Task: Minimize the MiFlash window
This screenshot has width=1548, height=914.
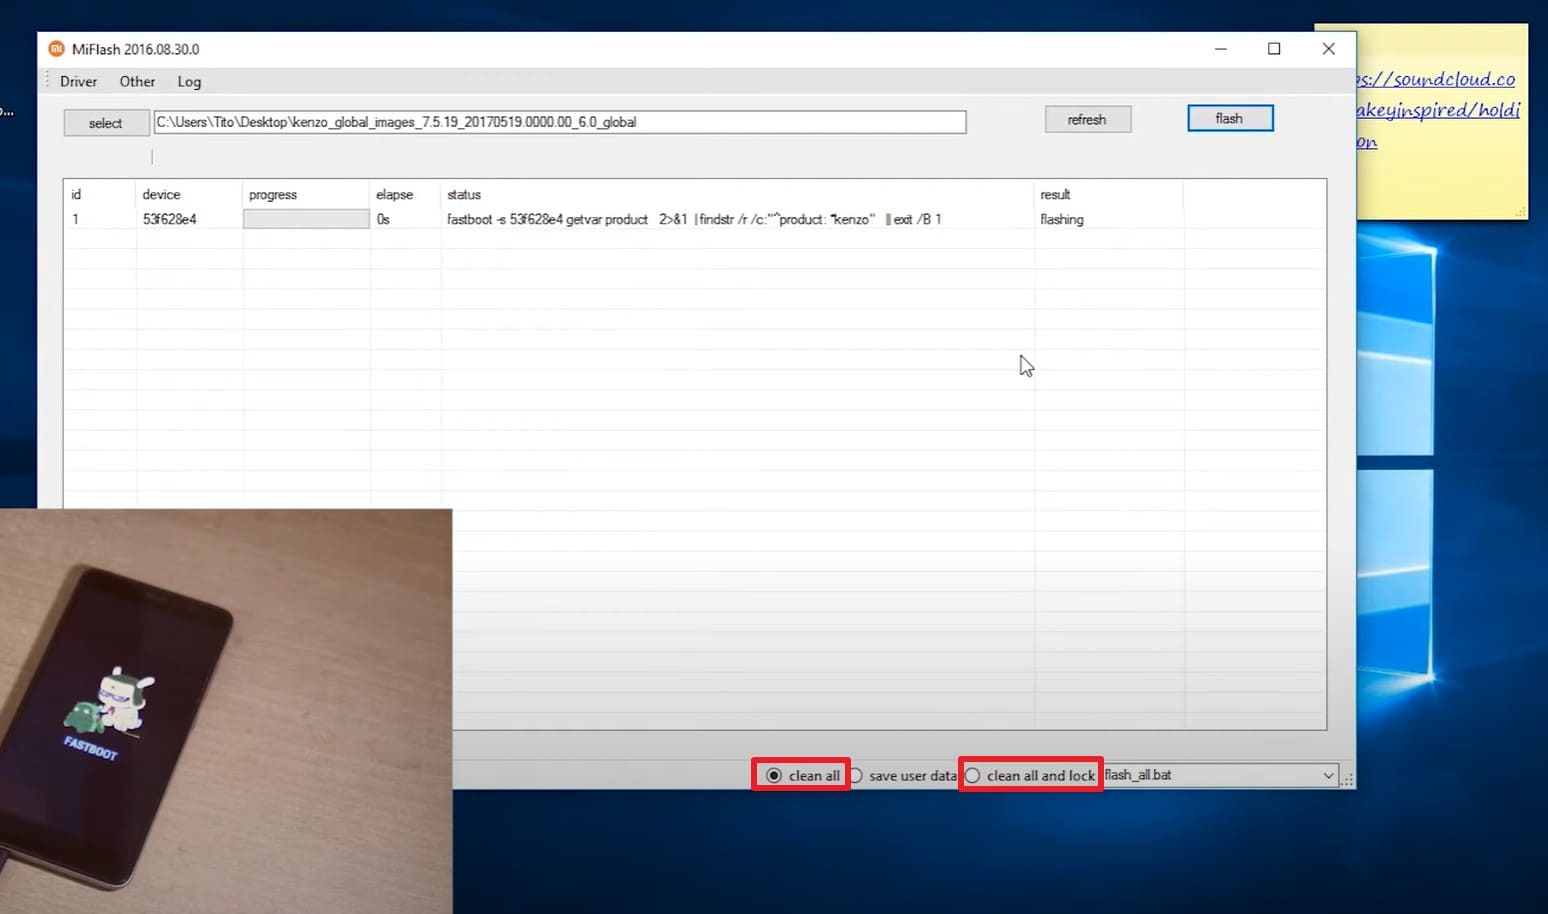Action: coord(1221,49)
